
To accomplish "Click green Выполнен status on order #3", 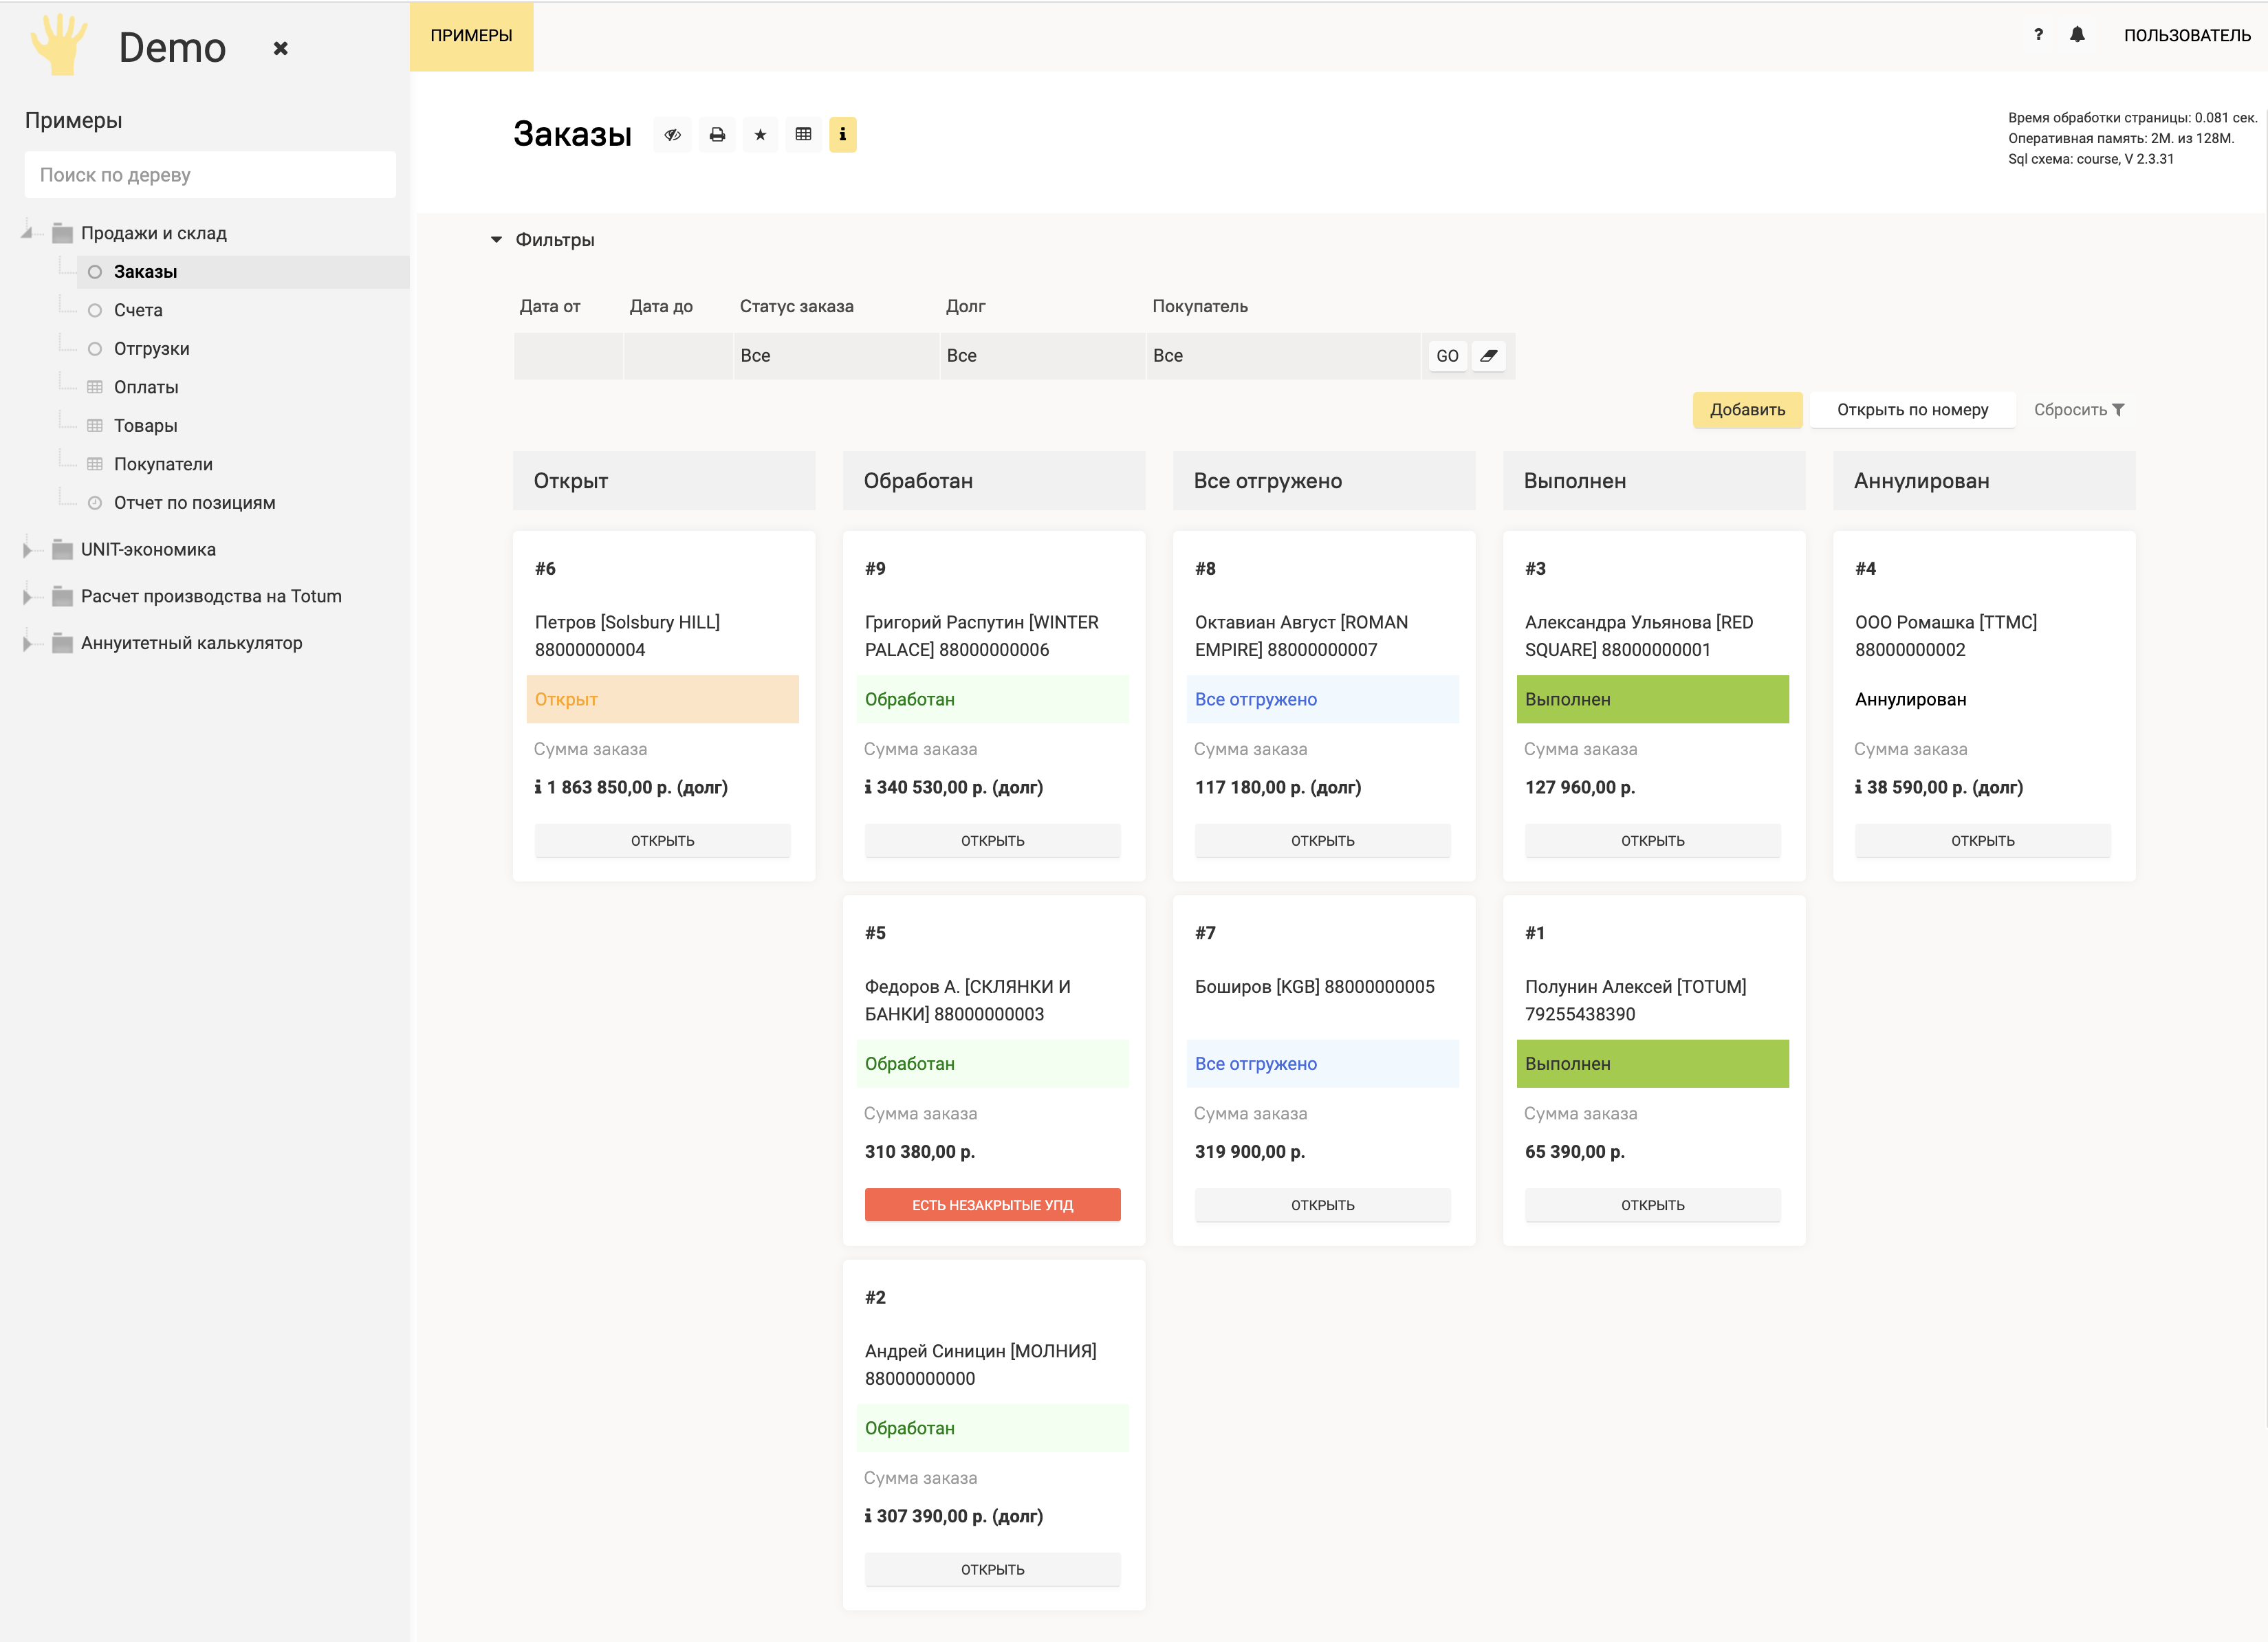I will click(1652, 699).
